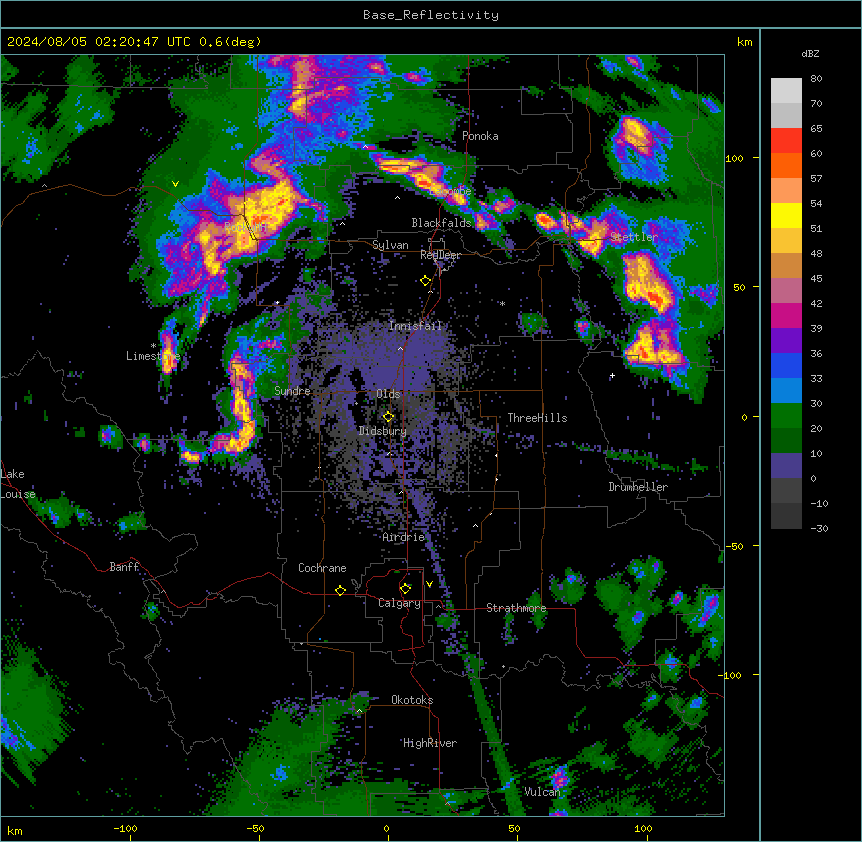Select the slate purple 10 dBZ legend swatch

pos(786,466)
